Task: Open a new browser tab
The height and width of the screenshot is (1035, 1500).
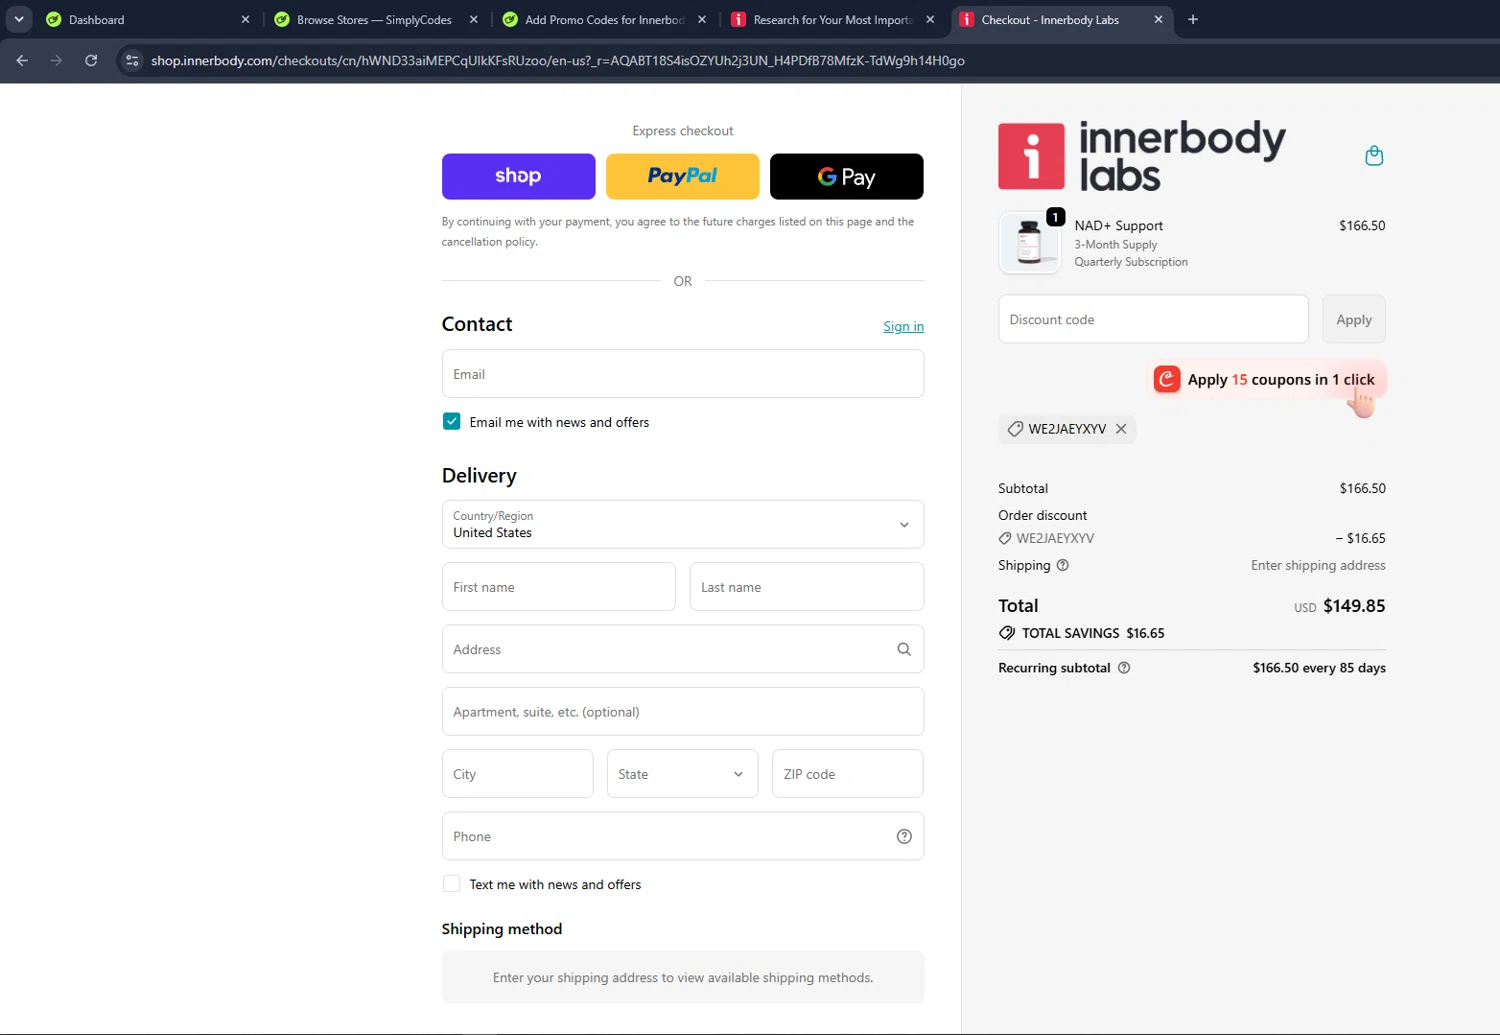Action: [1193, 20]
